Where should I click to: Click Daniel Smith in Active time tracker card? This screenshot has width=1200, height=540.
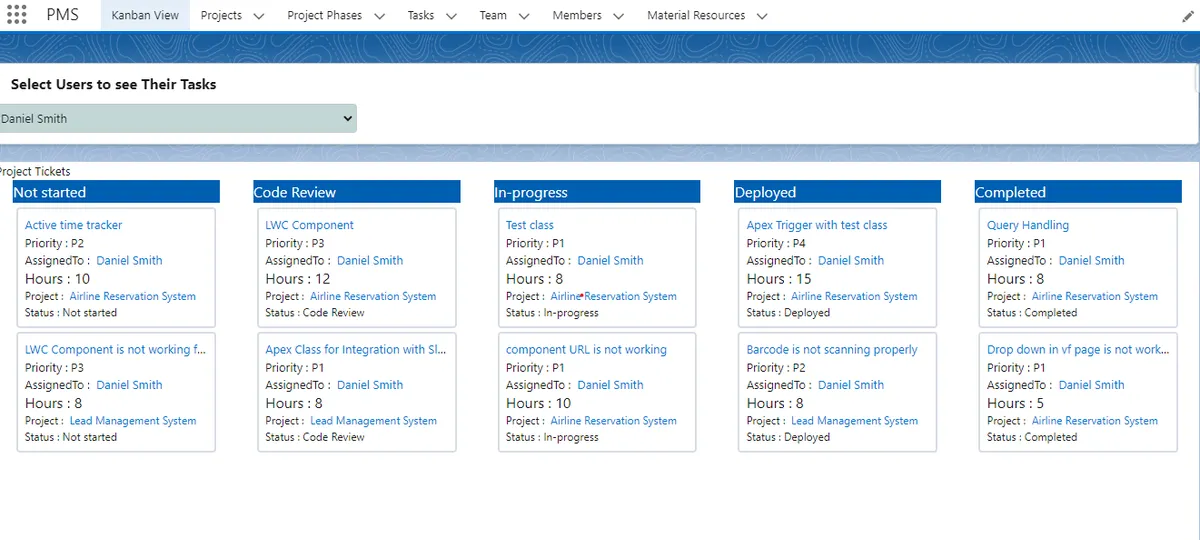coord(129,260)
